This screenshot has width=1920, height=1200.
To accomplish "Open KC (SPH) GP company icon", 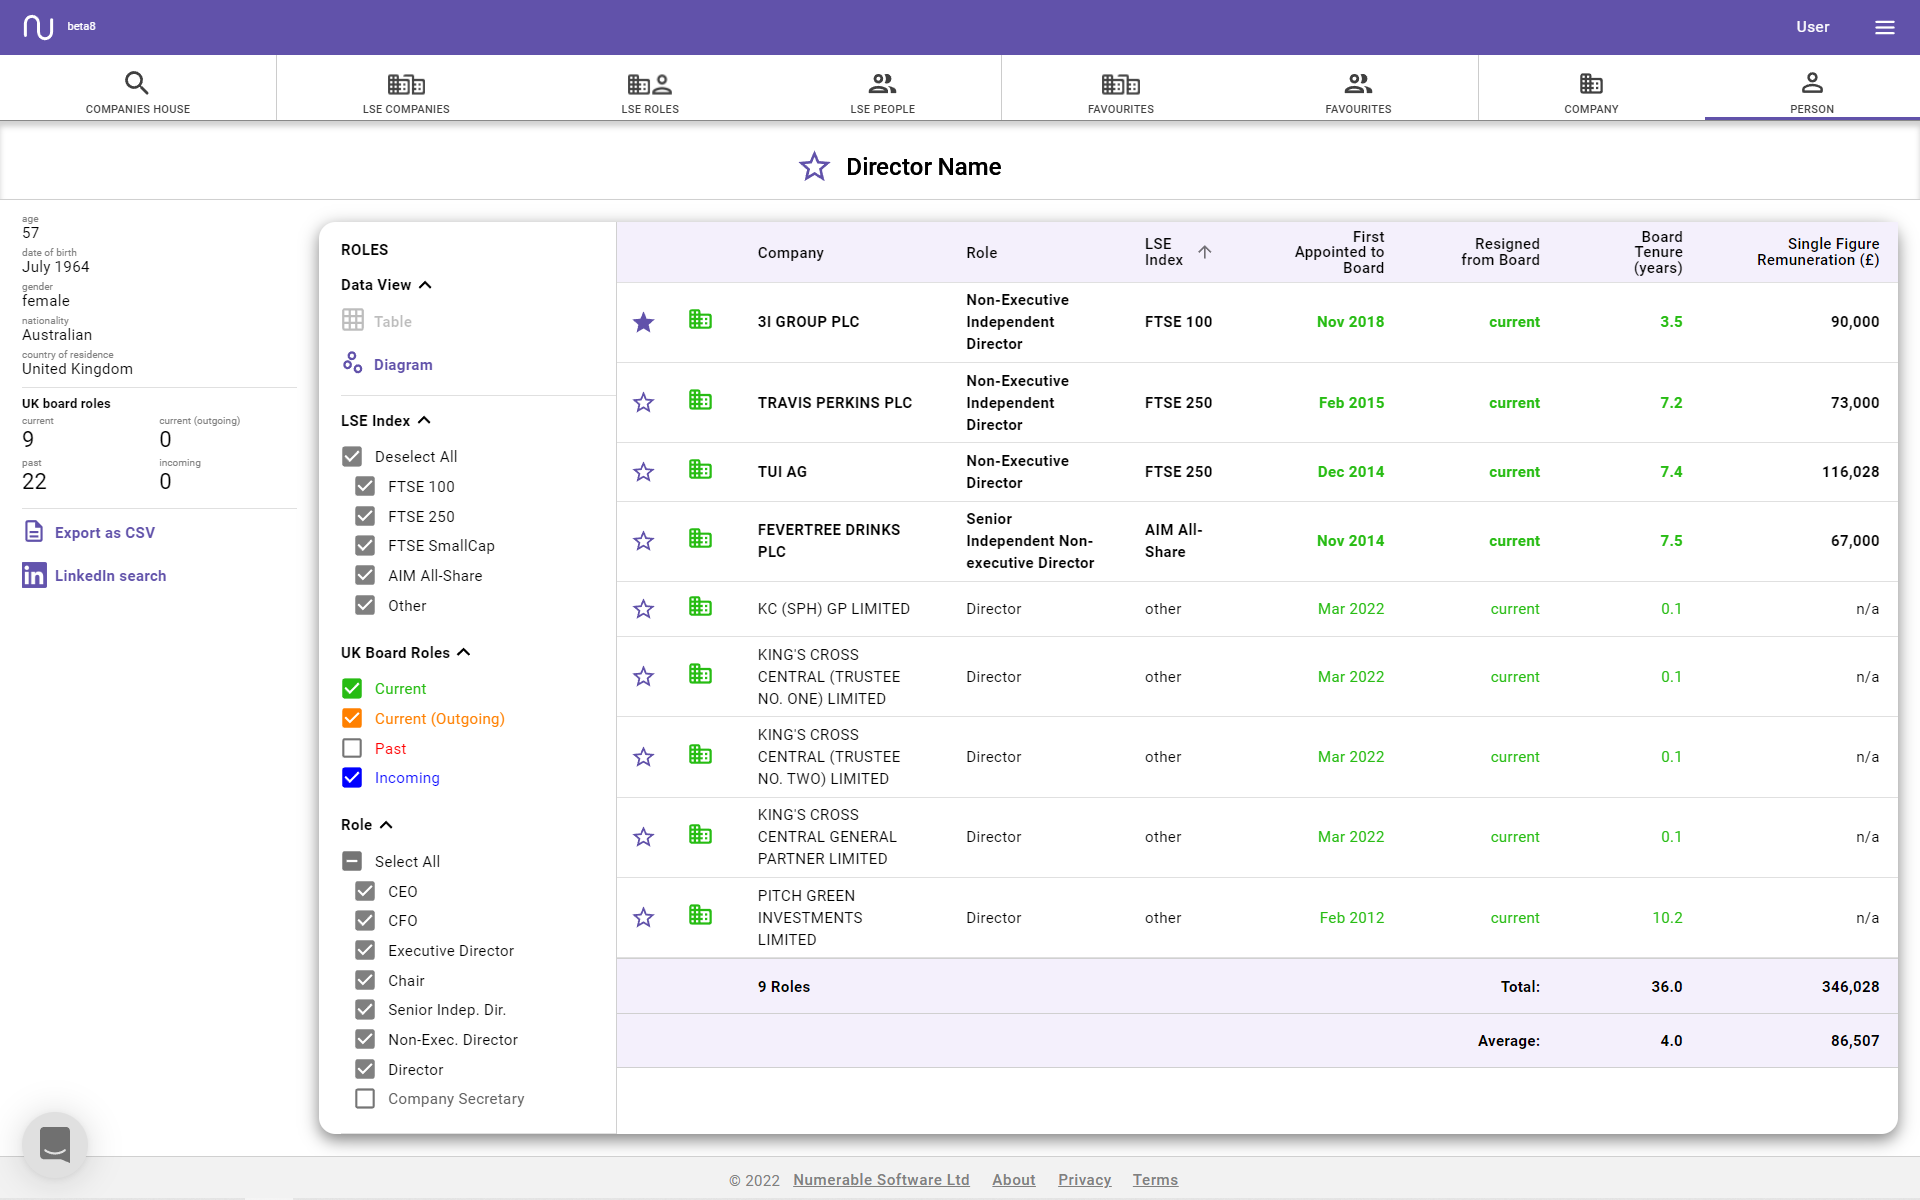I will click(700, 607).
